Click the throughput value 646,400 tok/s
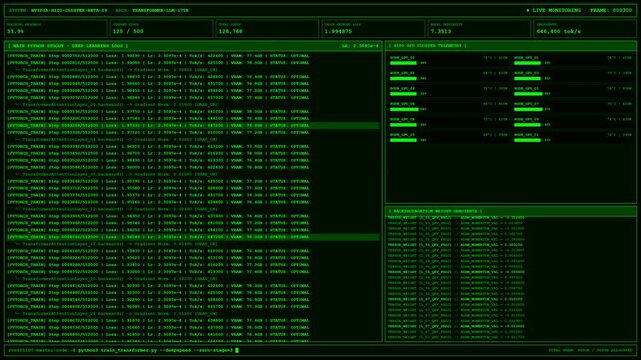Screen dimensions: 641x360 pos(558,31)
